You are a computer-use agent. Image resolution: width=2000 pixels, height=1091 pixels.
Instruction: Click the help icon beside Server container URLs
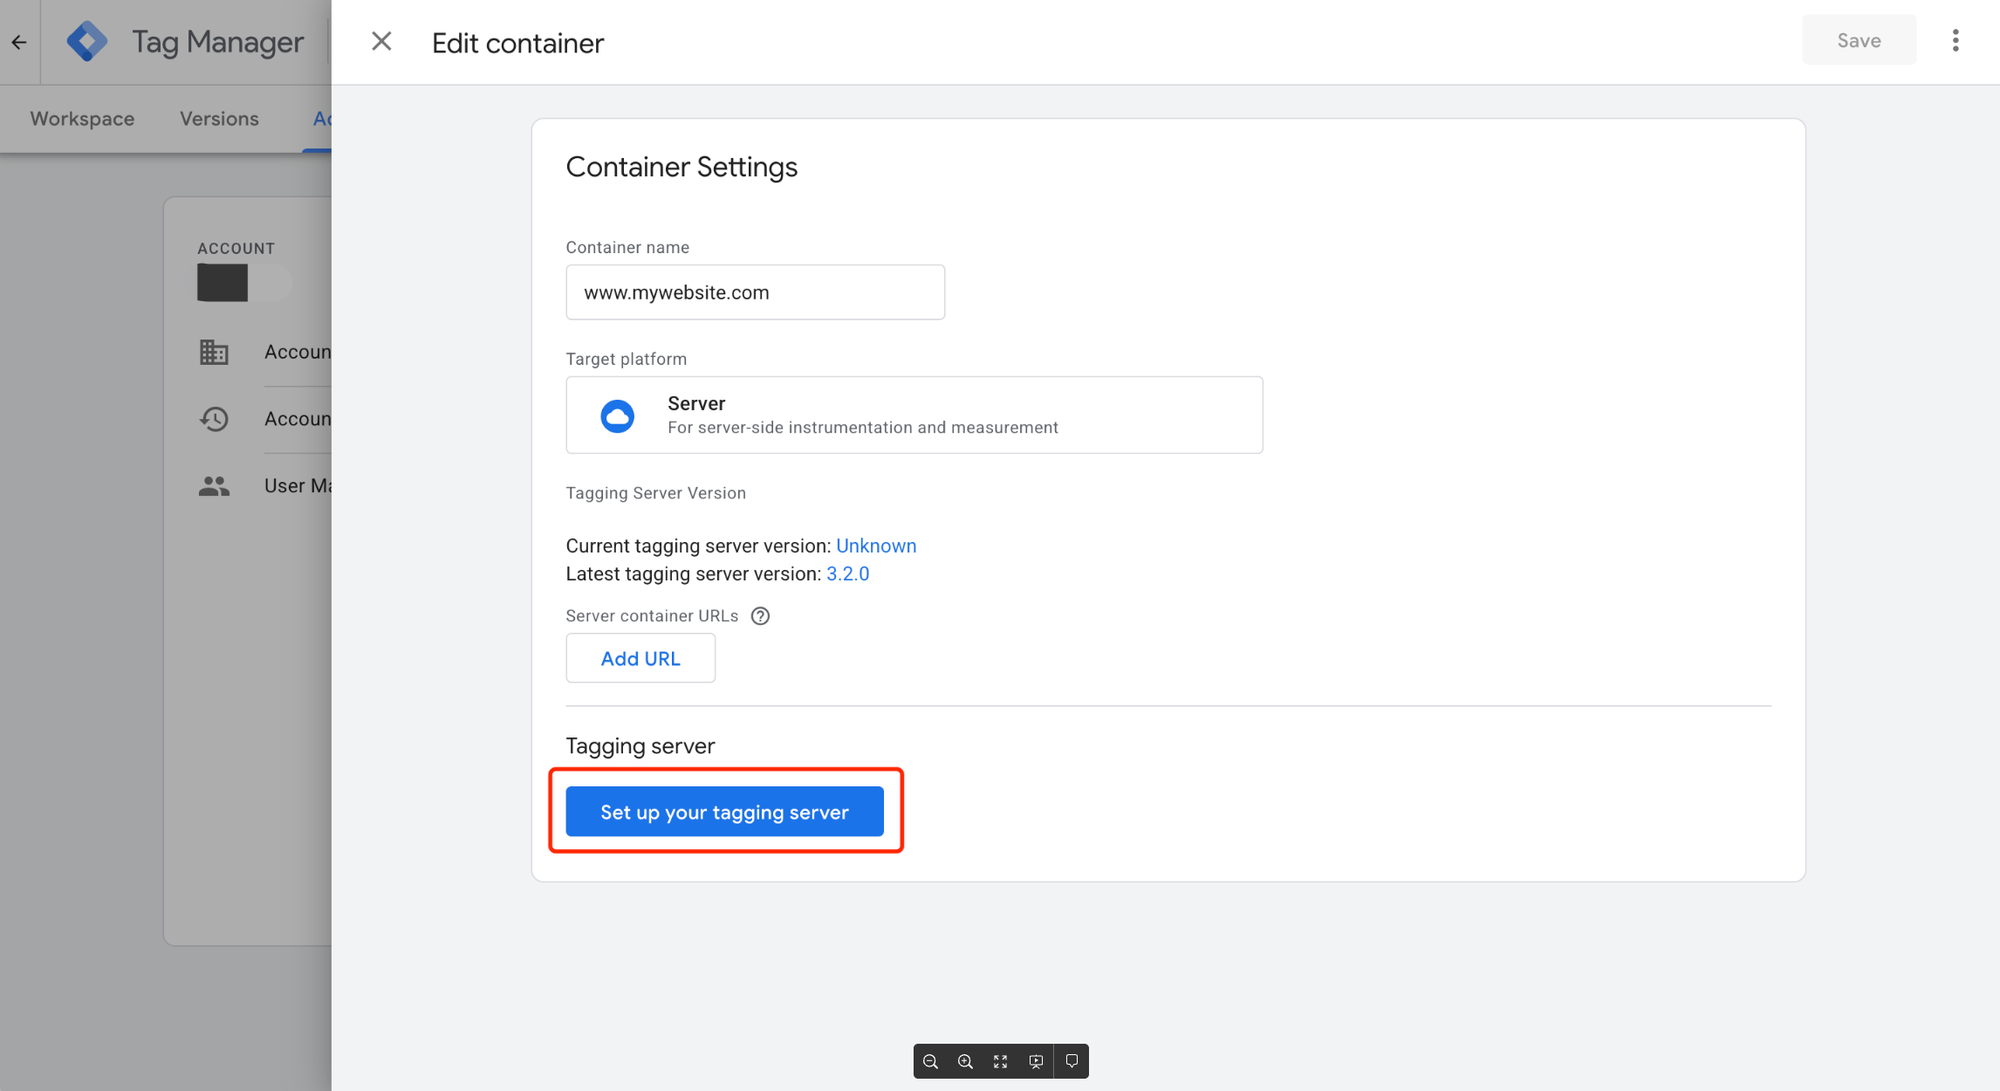pos(760,616)
